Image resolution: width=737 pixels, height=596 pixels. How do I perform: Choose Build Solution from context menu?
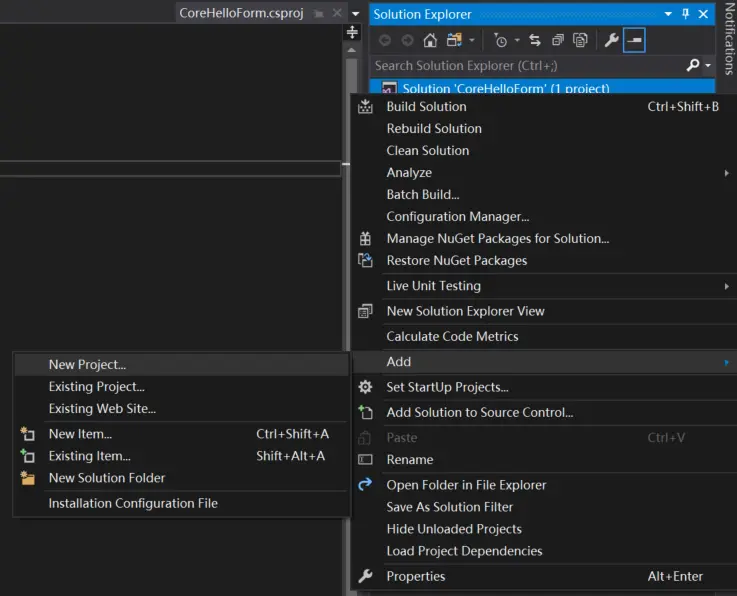(544, 107)
